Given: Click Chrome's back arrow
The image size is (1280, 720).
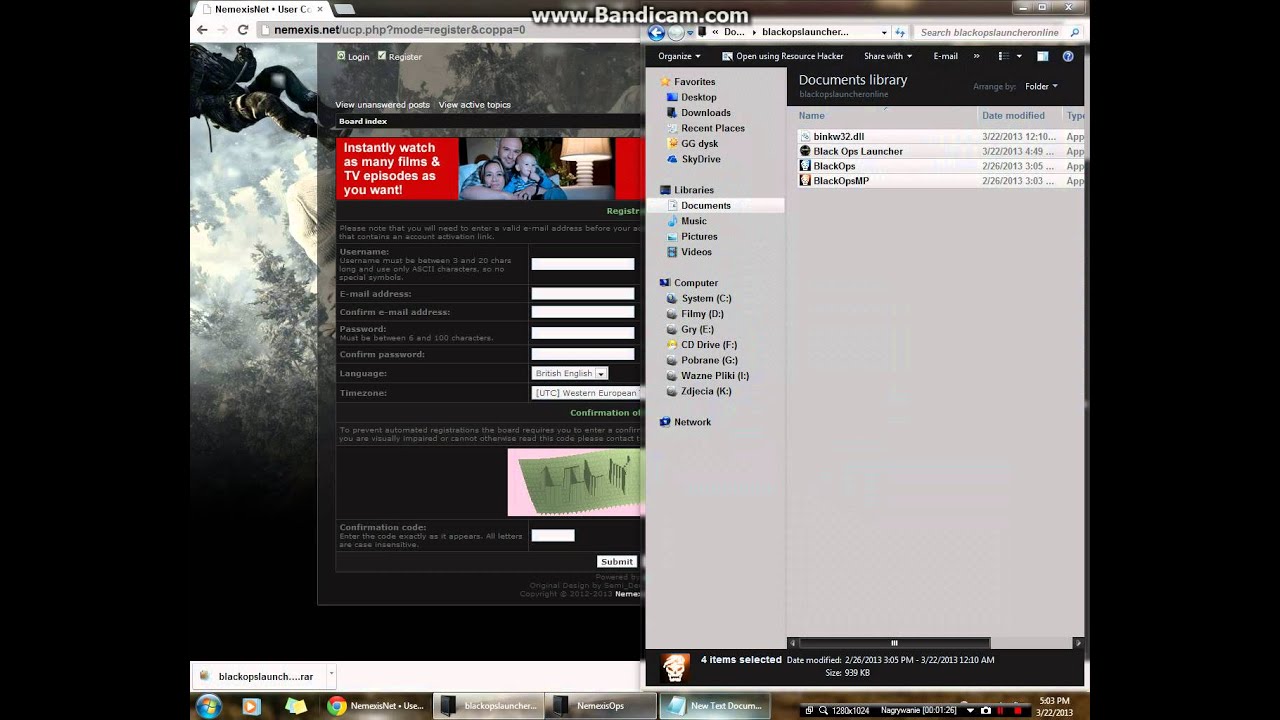Looking at the screenshot, I should pos(203,30).
